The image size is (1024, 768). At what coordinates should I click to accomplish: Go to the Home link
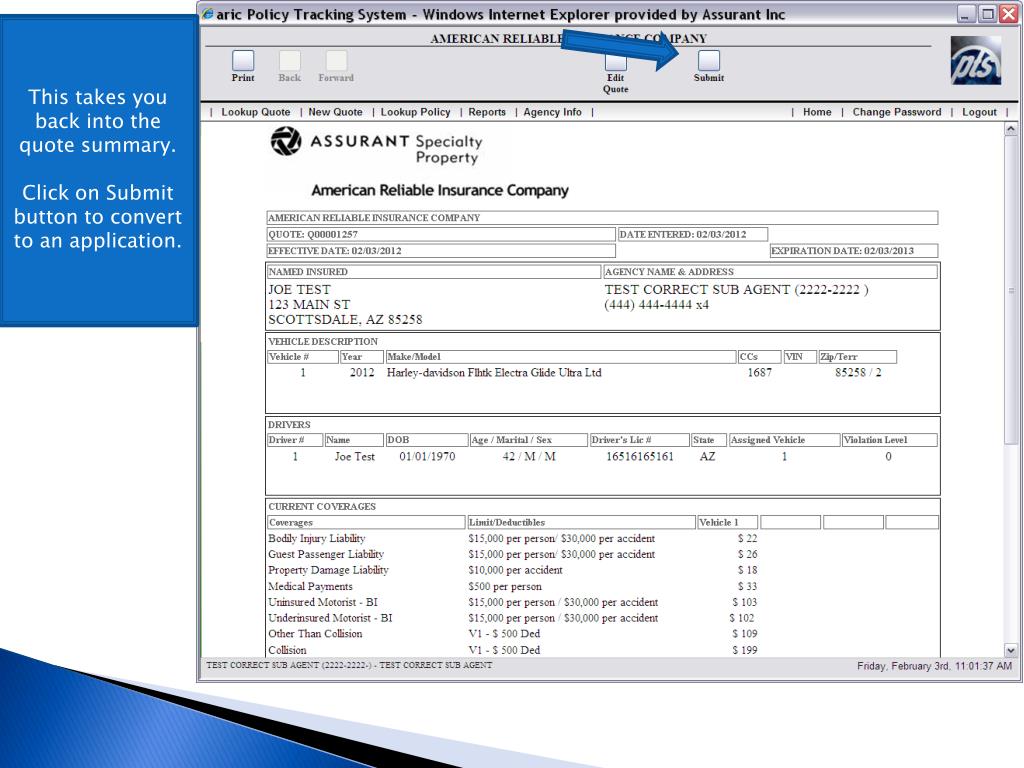coord(817,112)
